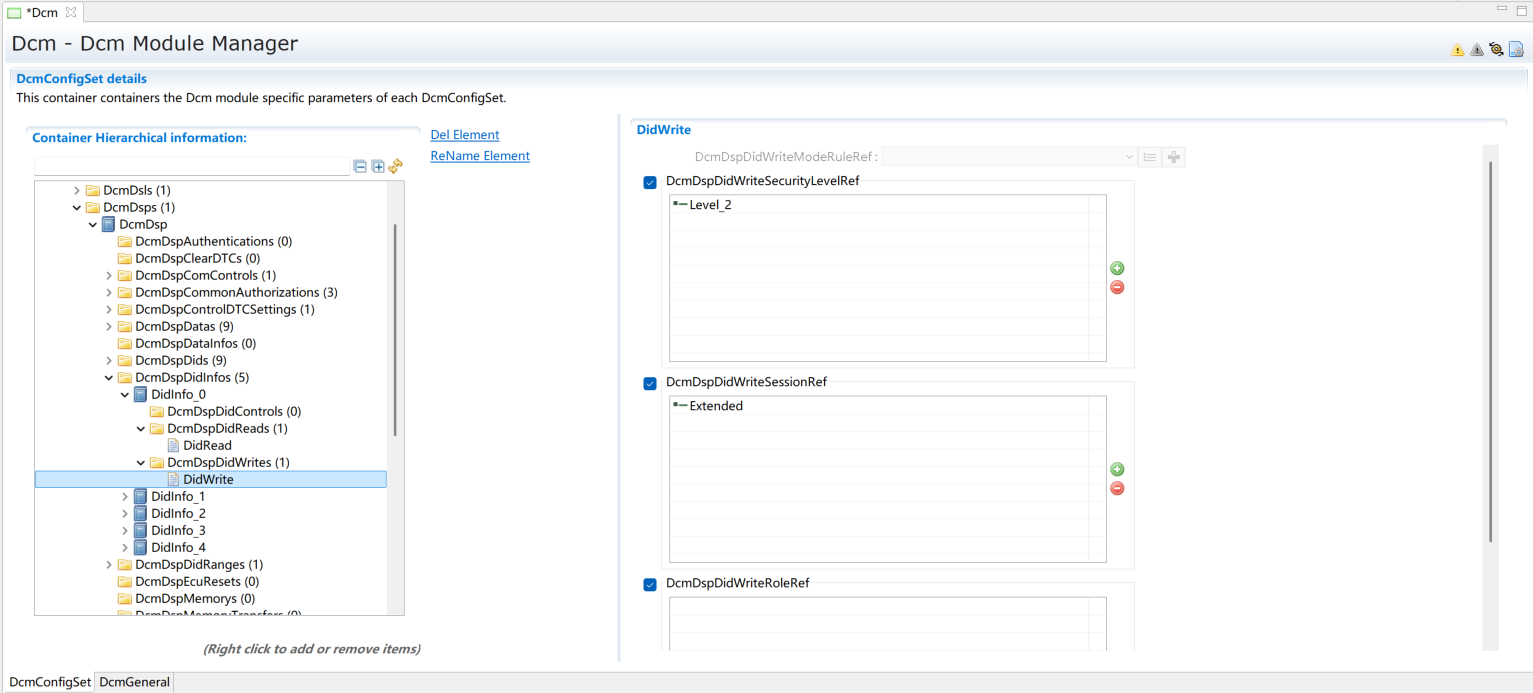Screen dimensions: 1533x693
Task: Uncheck the DcmDspDidWriteSecurityLevelRef checkbox
Action: [650, 182]
